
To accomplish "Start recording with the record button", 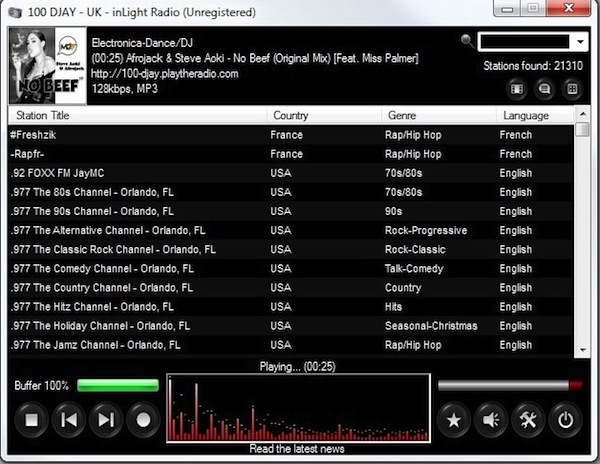I will (143, 420).
